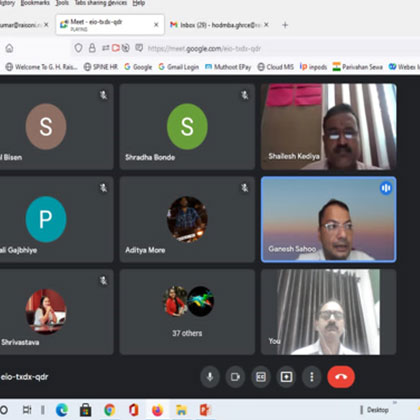Viewport: 420px width, 420px height.
Task: Open inpods bookmark
Action: point(313,67)
